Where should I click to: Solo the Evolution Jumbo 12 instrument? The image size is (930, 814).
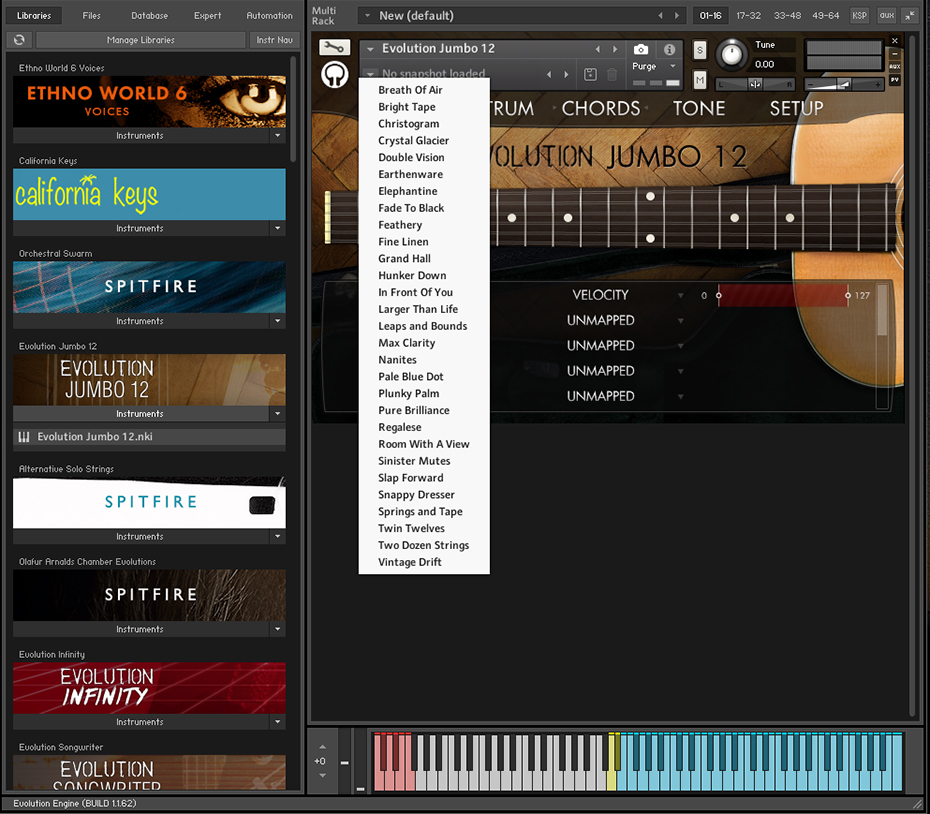tap(700, 50)
